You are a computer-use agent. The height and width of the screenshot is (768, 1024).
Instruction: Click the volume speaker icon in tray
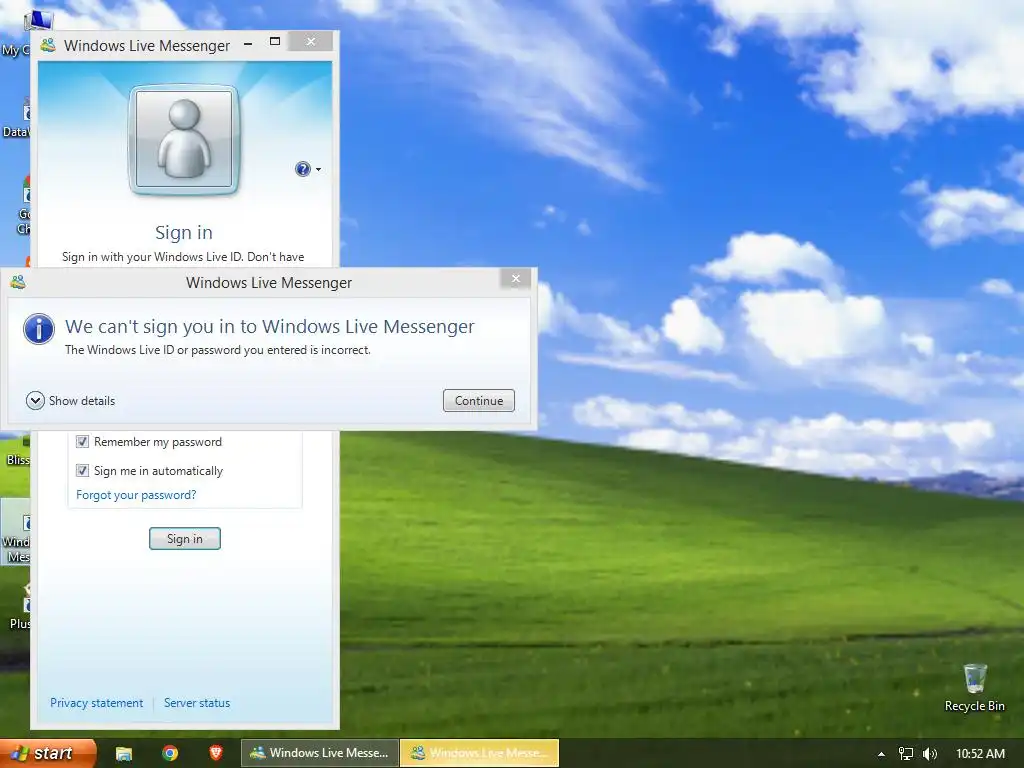tap(930, 754)
